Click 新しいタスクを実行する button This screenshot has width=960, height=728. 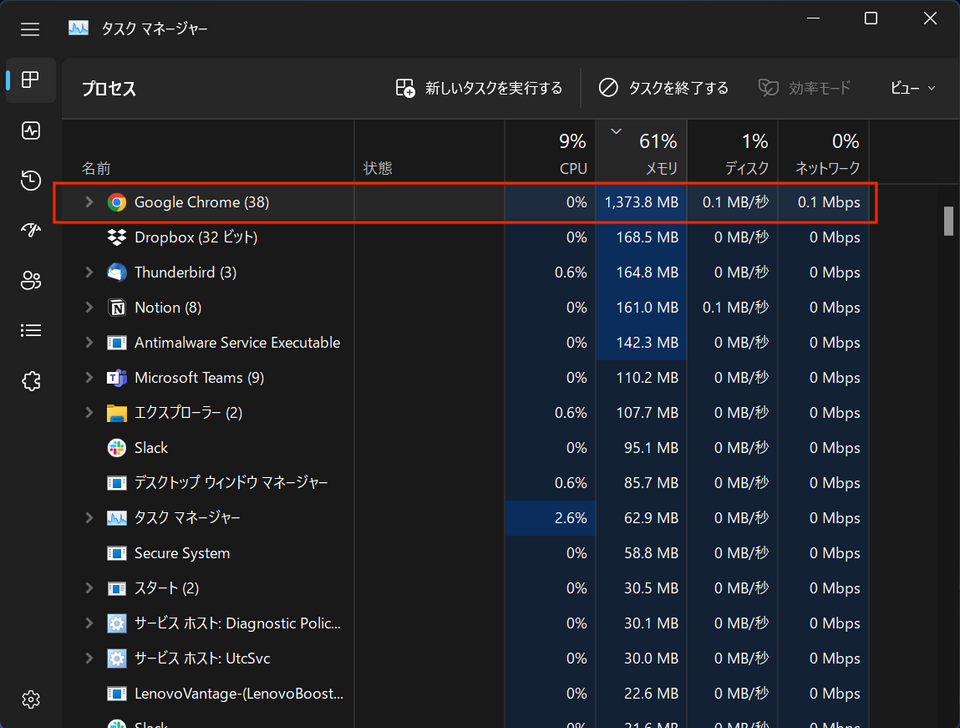(x=479, y=88)
